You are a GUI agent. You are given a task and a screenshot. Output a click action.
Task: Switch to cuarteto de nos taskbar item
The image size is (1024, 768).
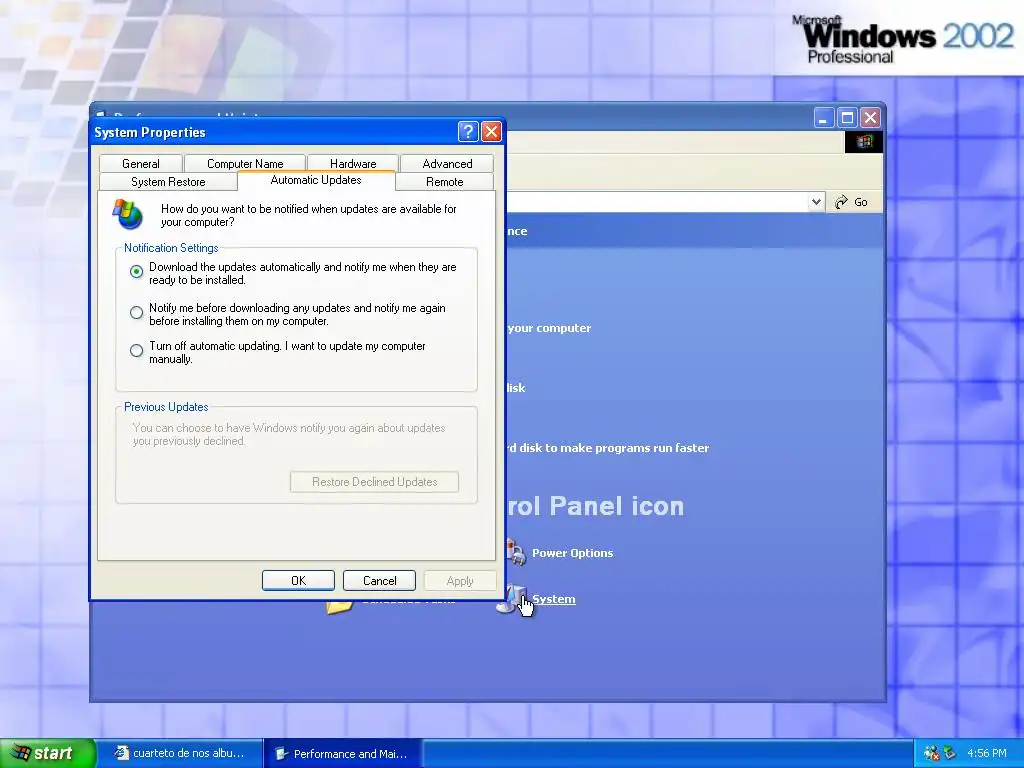[x=180, y=753]
